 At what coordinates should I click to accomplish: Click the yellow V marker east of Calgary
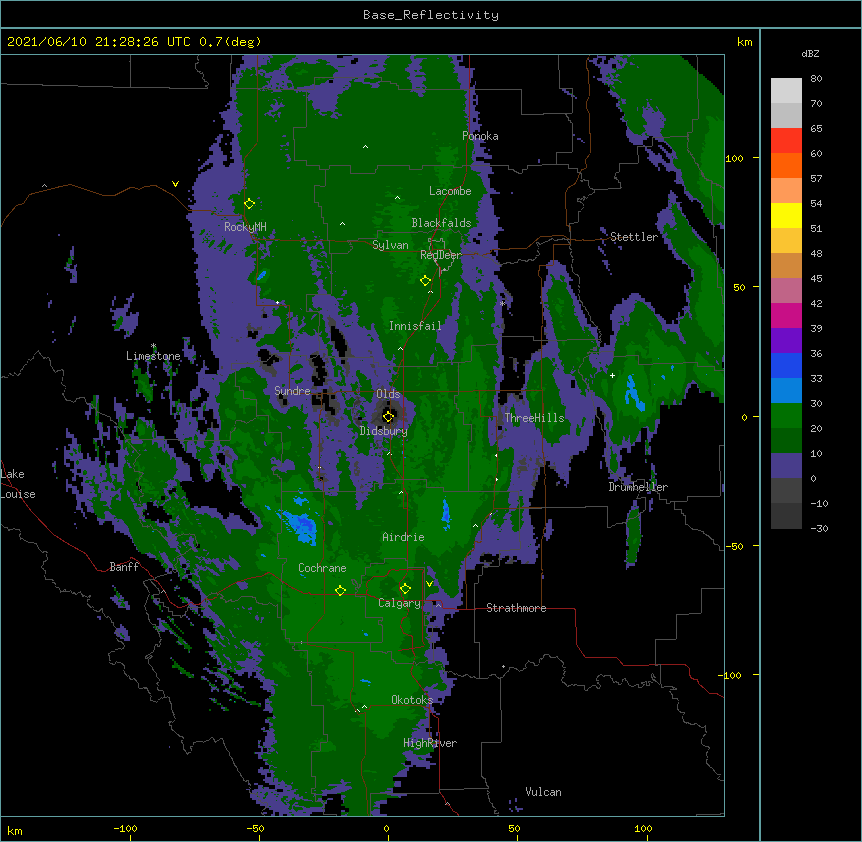tap(429, 584)
